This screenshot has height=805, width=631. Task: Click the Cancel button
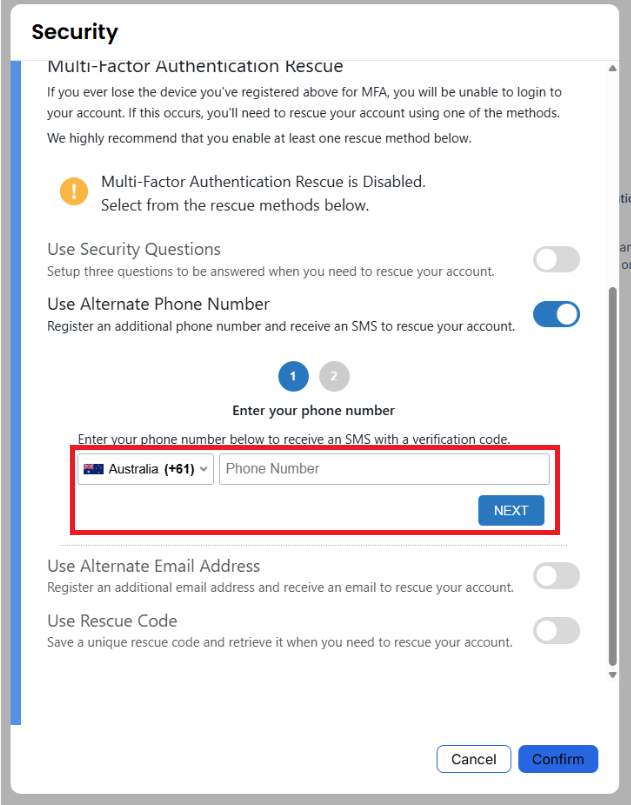pos(473,759)
